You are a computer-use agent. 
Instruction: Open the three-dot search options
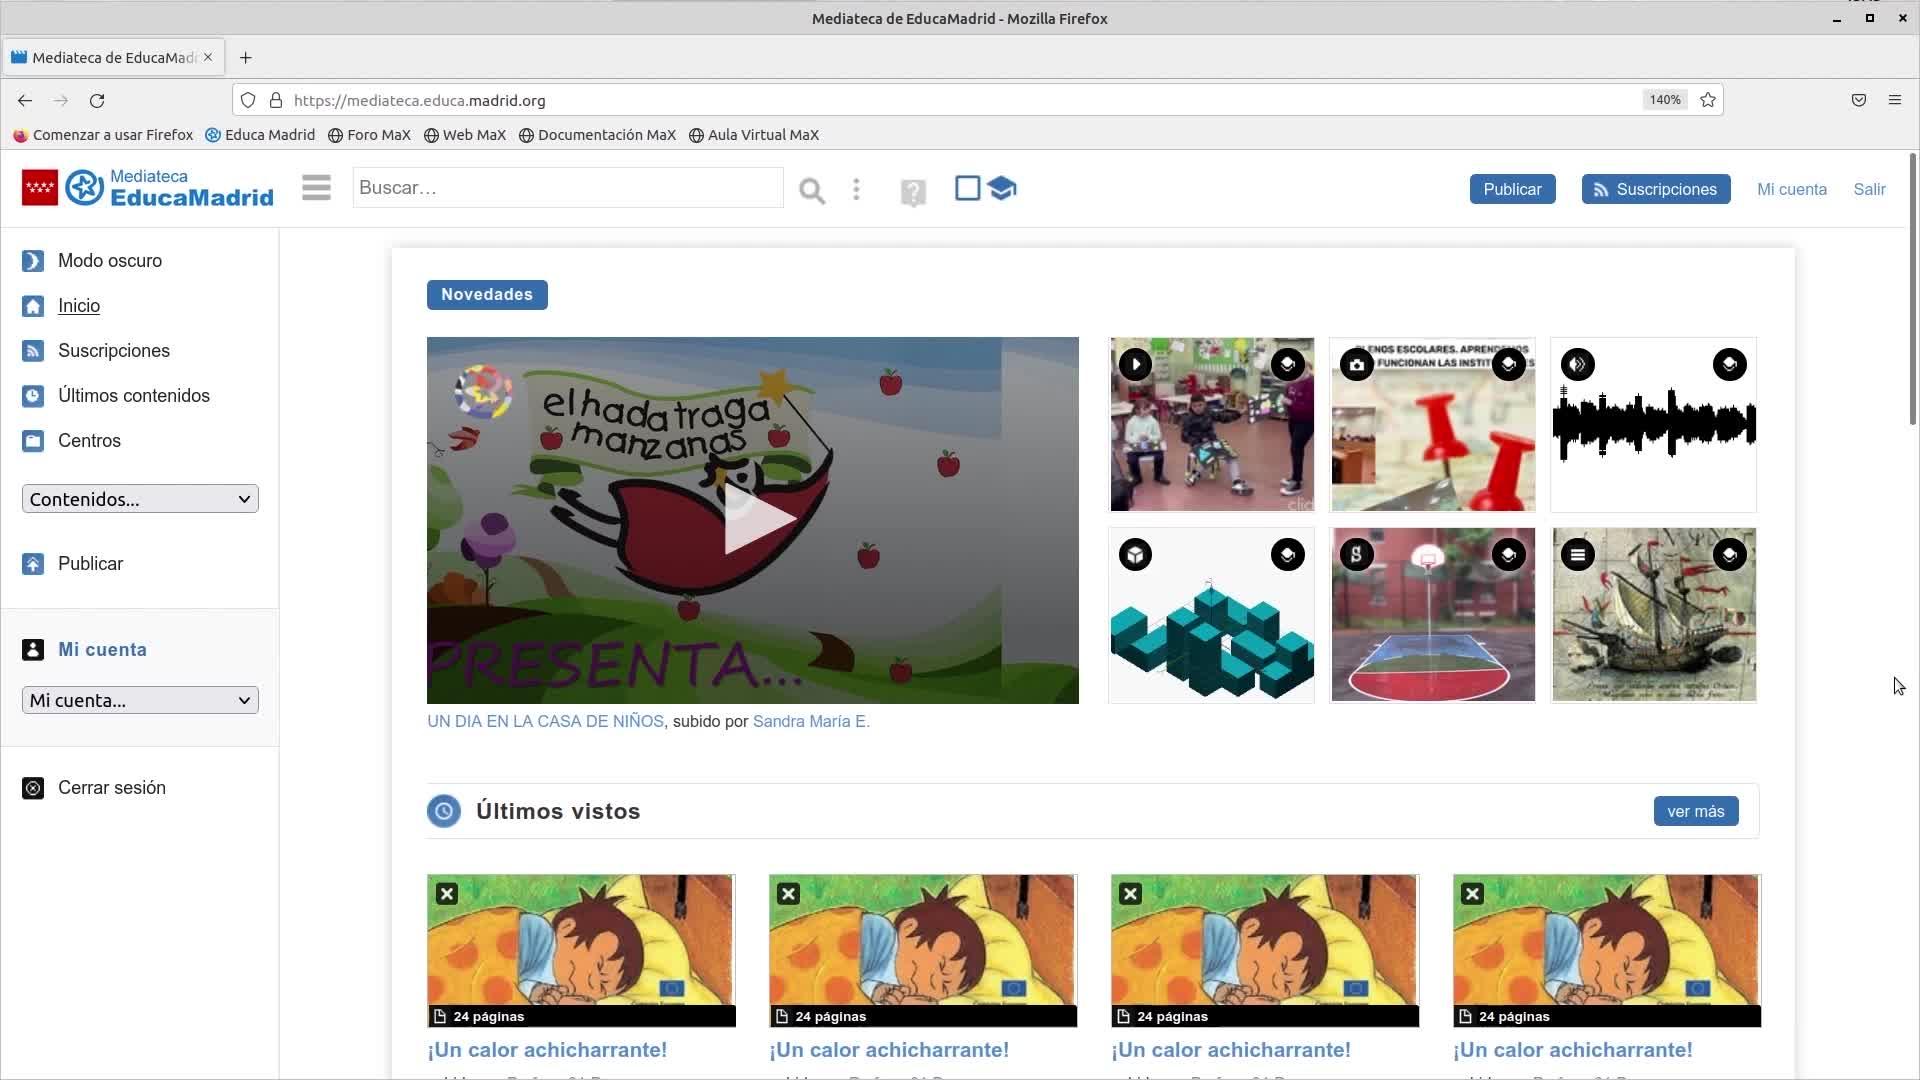pos(856,189)
